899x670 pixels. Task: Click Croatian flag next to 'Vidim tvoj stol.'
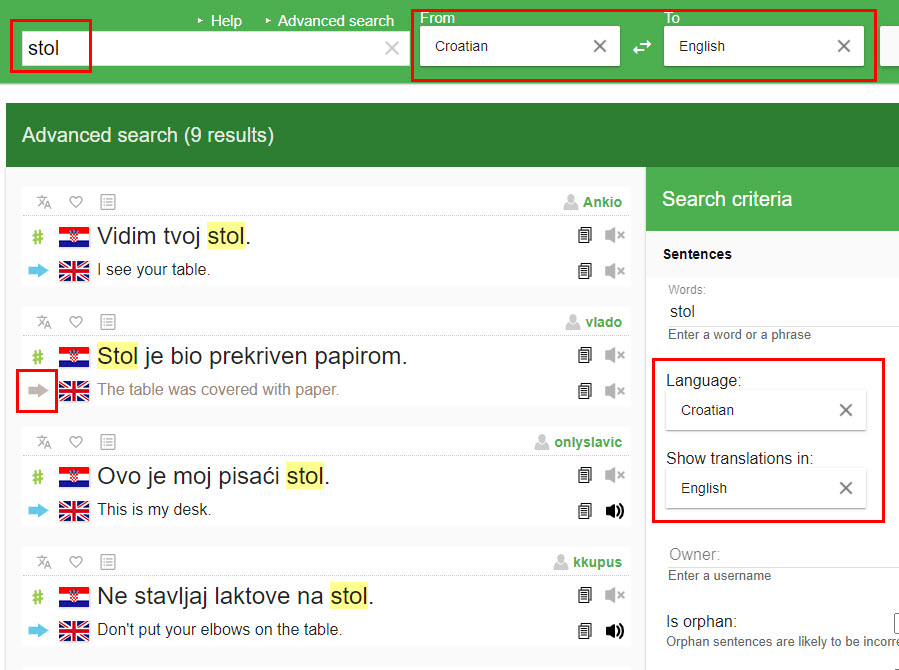(x=74, y=237)
